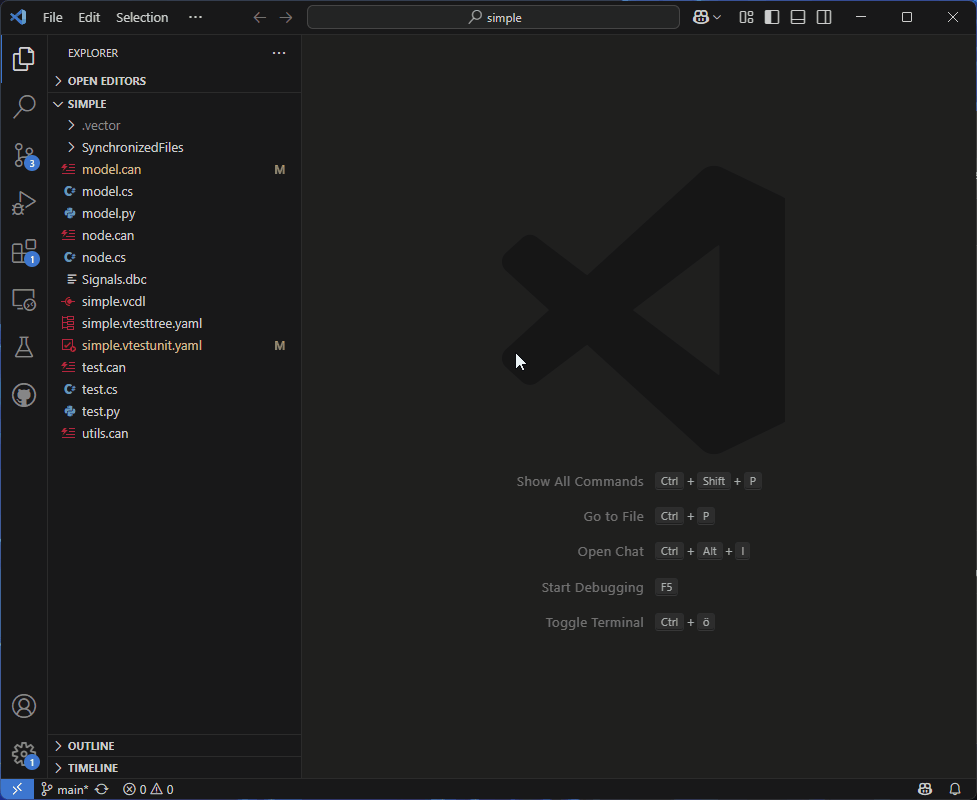Open the Edit menu
The width and height of the screenshot is (977, 800).
(89, 17)
